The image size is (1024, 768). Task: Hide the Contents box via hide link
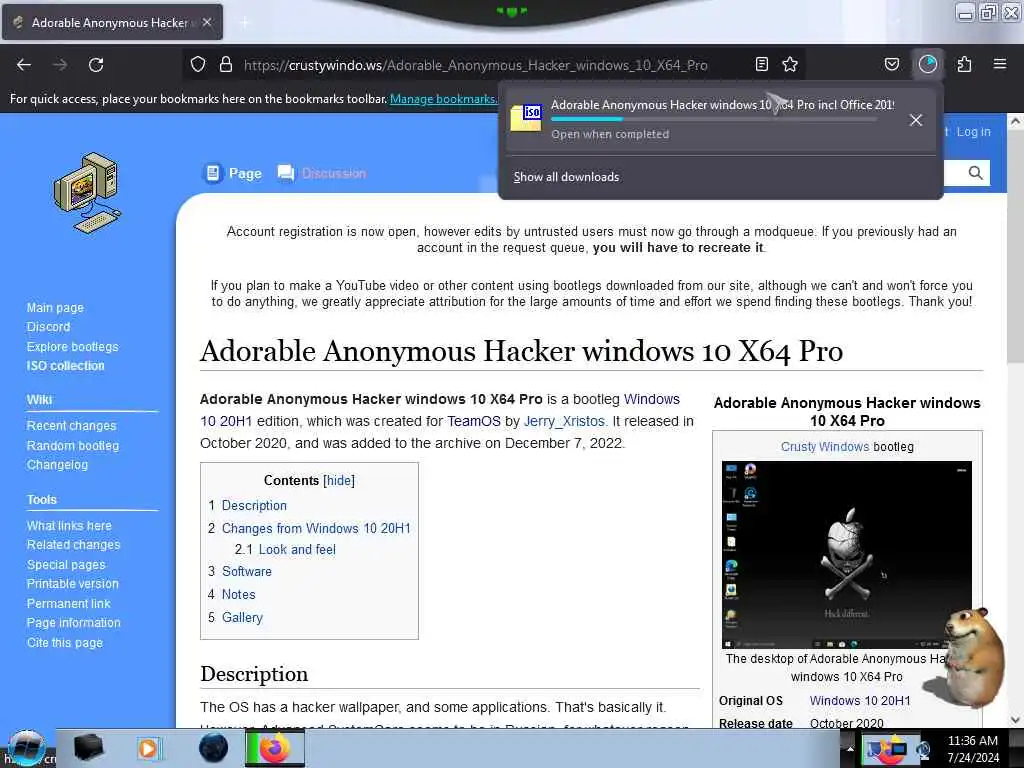339,481
